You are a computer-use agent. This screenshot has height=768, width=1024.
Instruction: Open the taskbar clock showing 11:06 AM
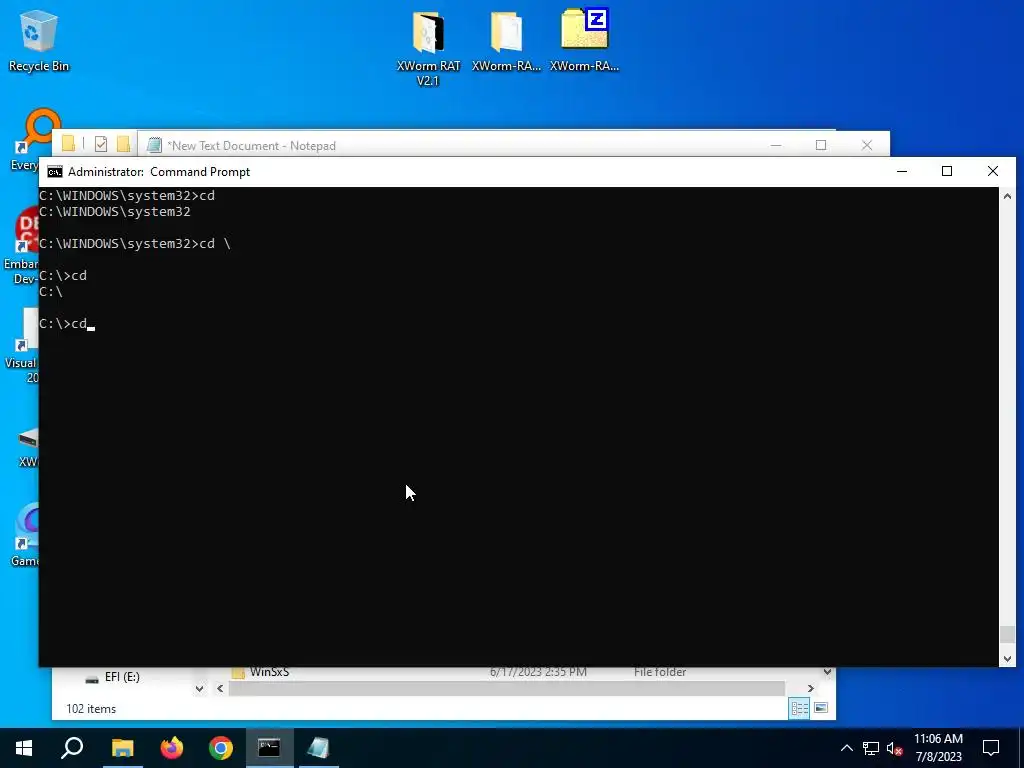tap(938, 748)
